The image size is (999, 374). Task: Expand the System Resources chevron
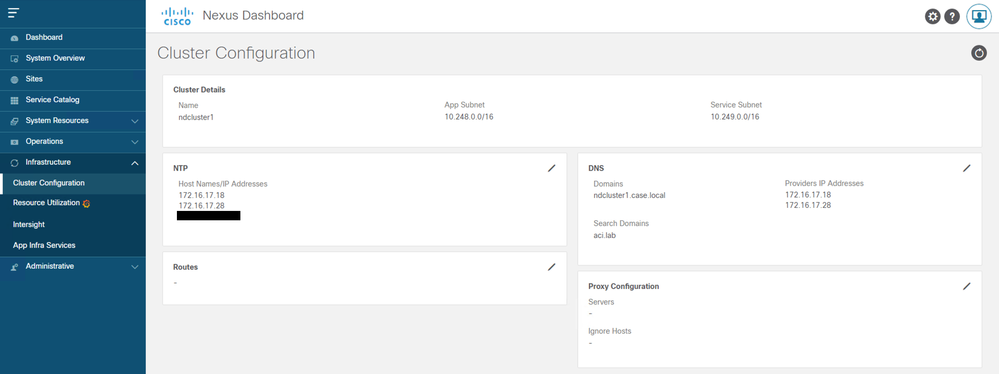[134, 121]
